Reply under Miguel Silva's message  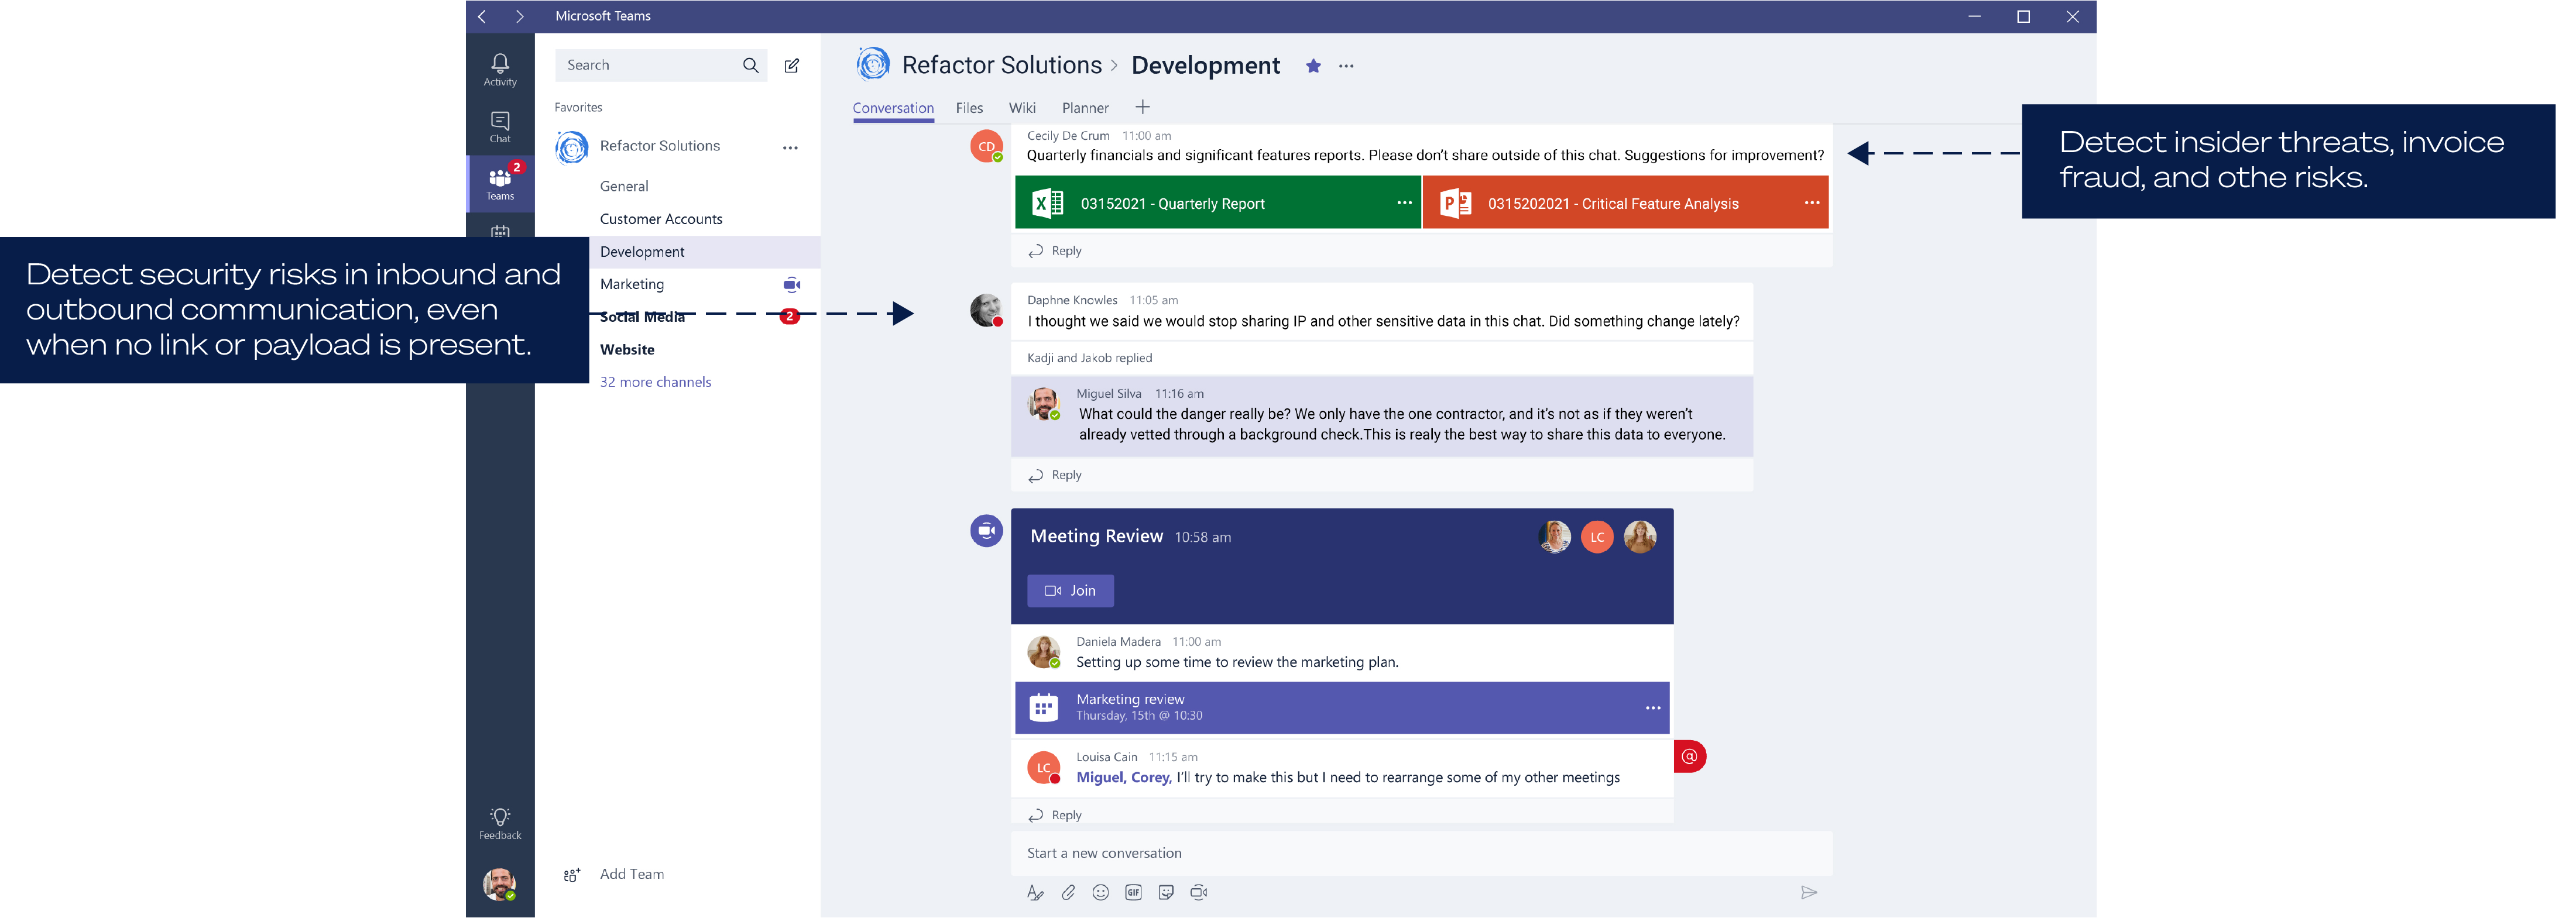coord(1055,475)
